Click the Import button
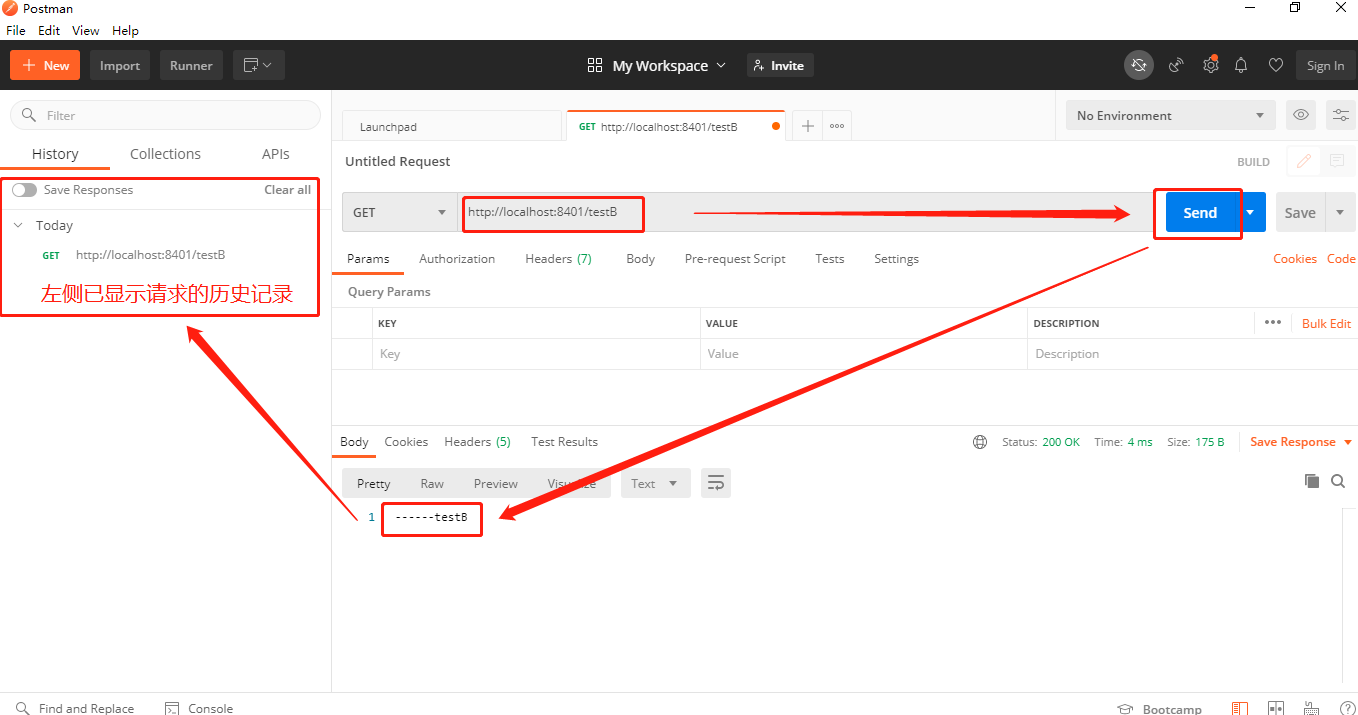Image resolution: width=1358 pixels, height=715 pixels. 120,65
